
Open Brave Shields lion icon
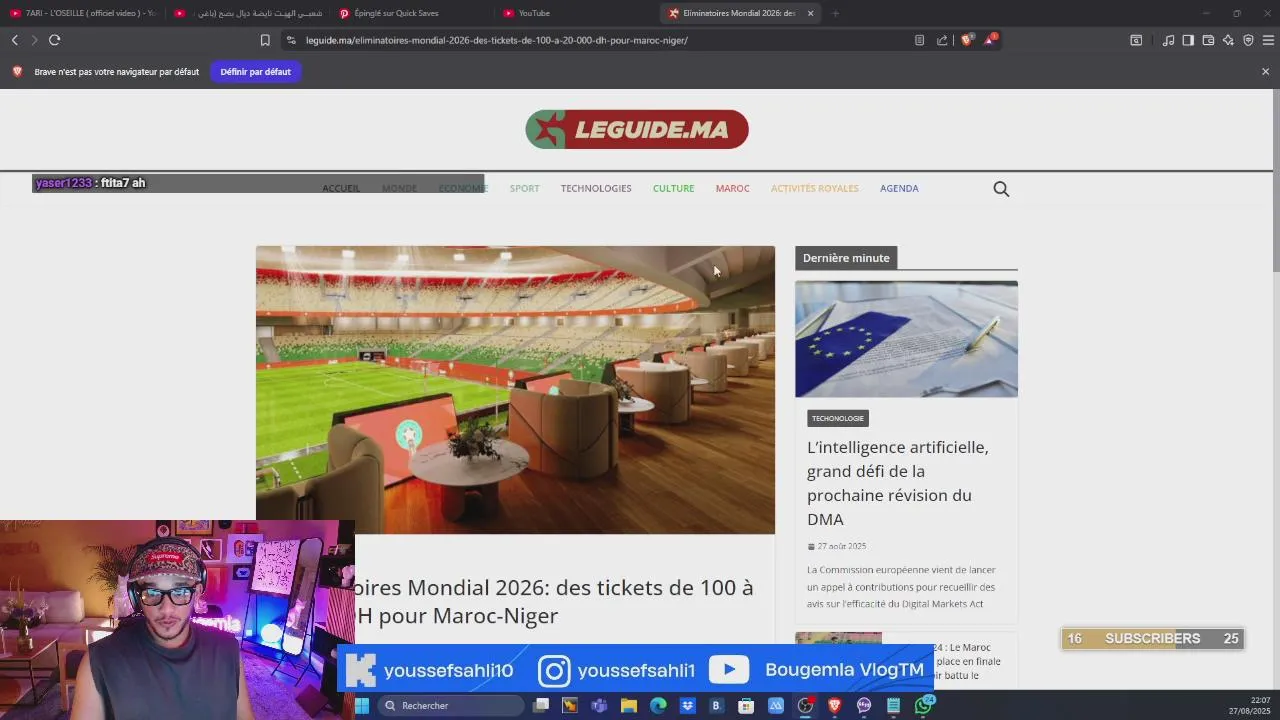[x=966, y=40]
